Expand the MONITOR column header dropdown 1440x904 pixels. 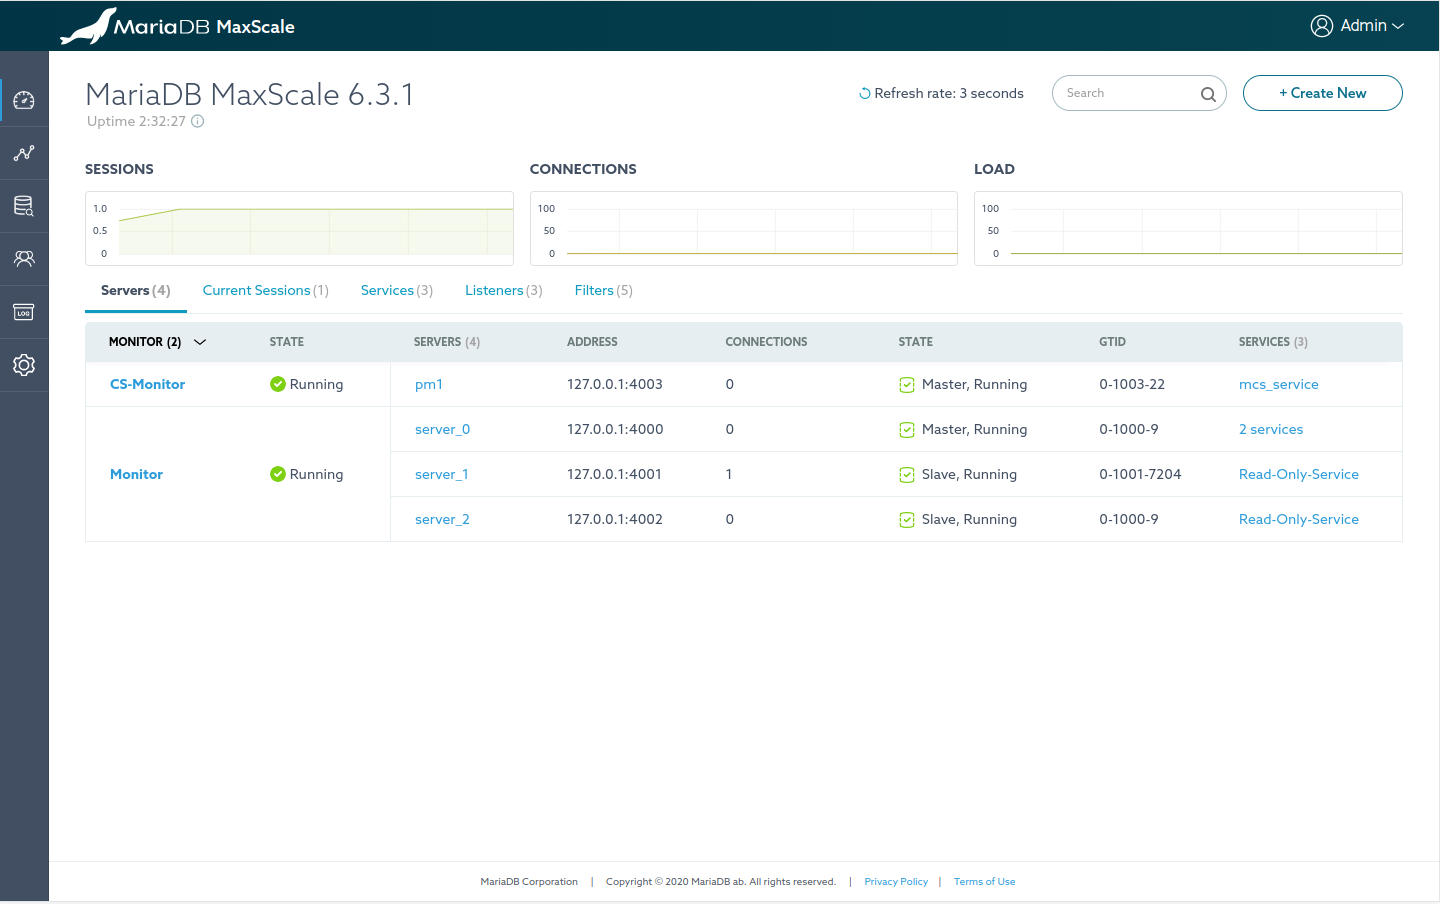point(200,341)
